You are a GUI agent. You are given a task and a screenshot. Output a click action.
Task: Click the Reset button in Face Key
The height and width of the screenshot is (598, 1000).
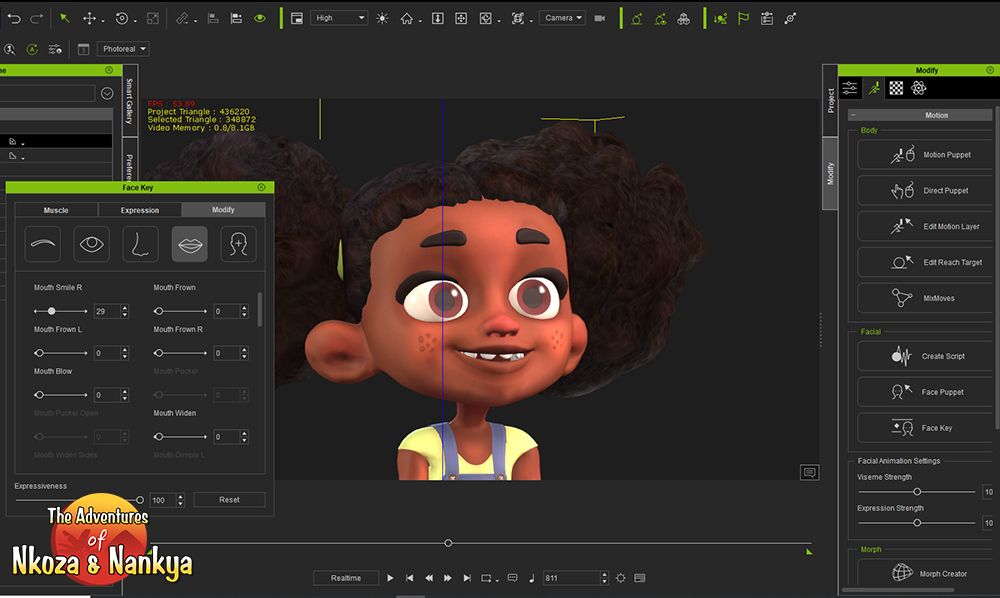tap(229, 500)
